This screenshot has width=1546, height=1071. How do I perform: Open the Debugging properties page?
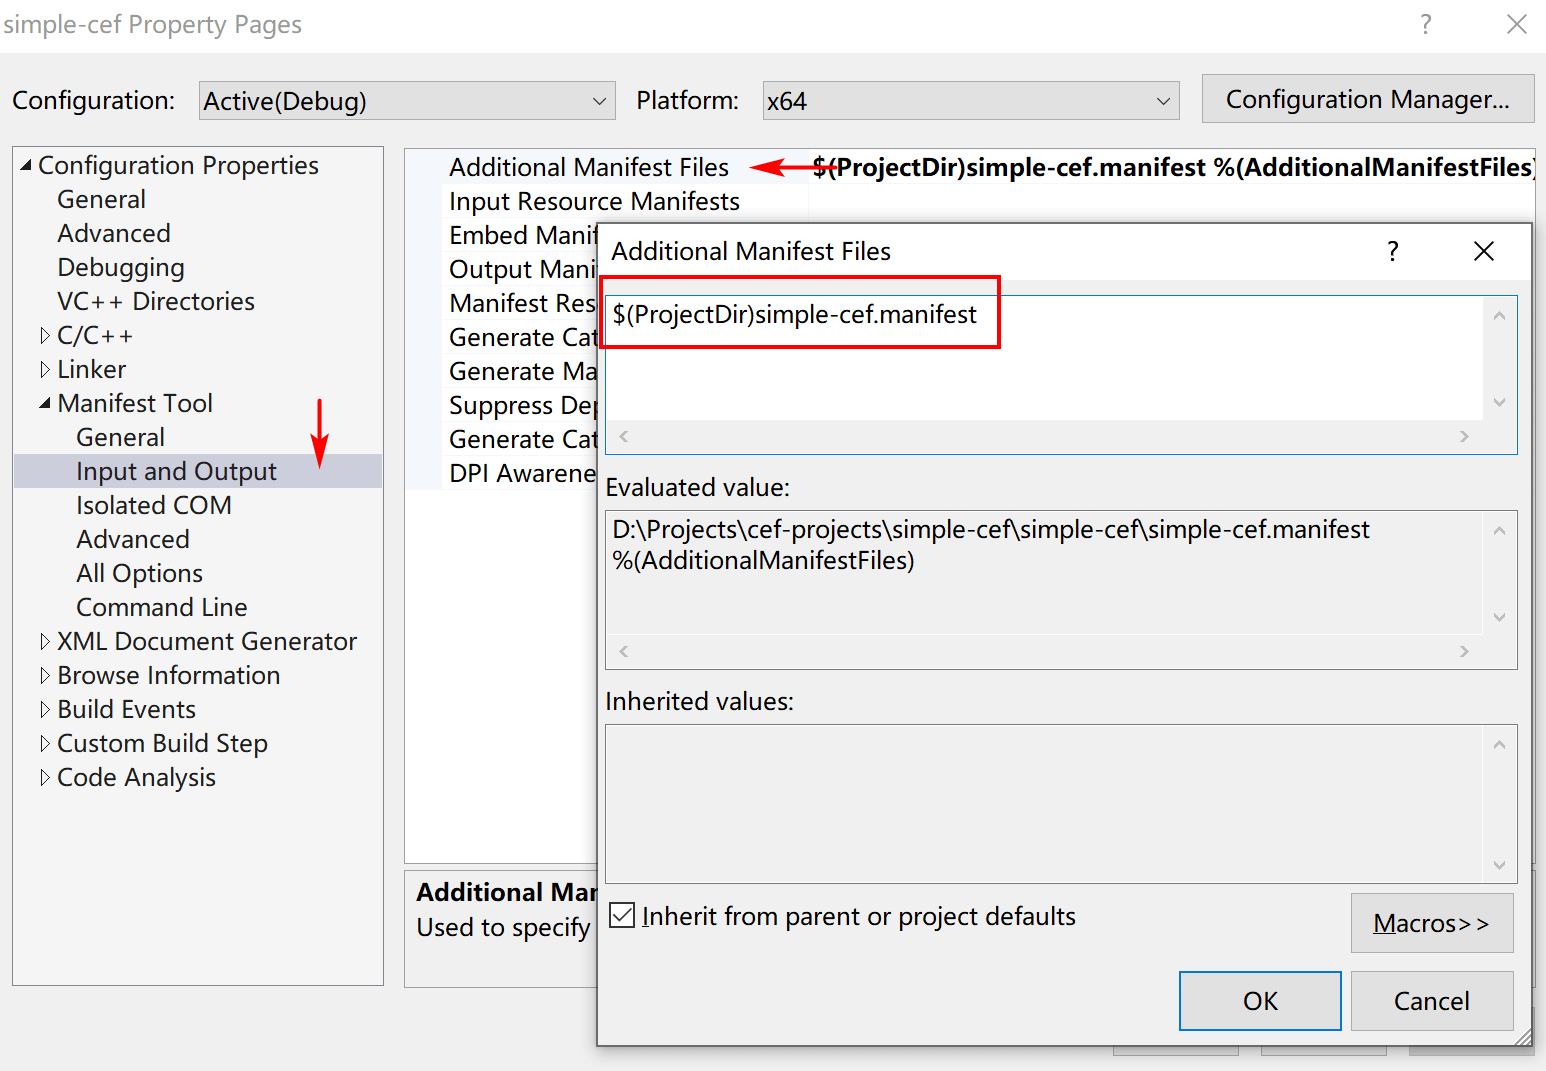121,267
